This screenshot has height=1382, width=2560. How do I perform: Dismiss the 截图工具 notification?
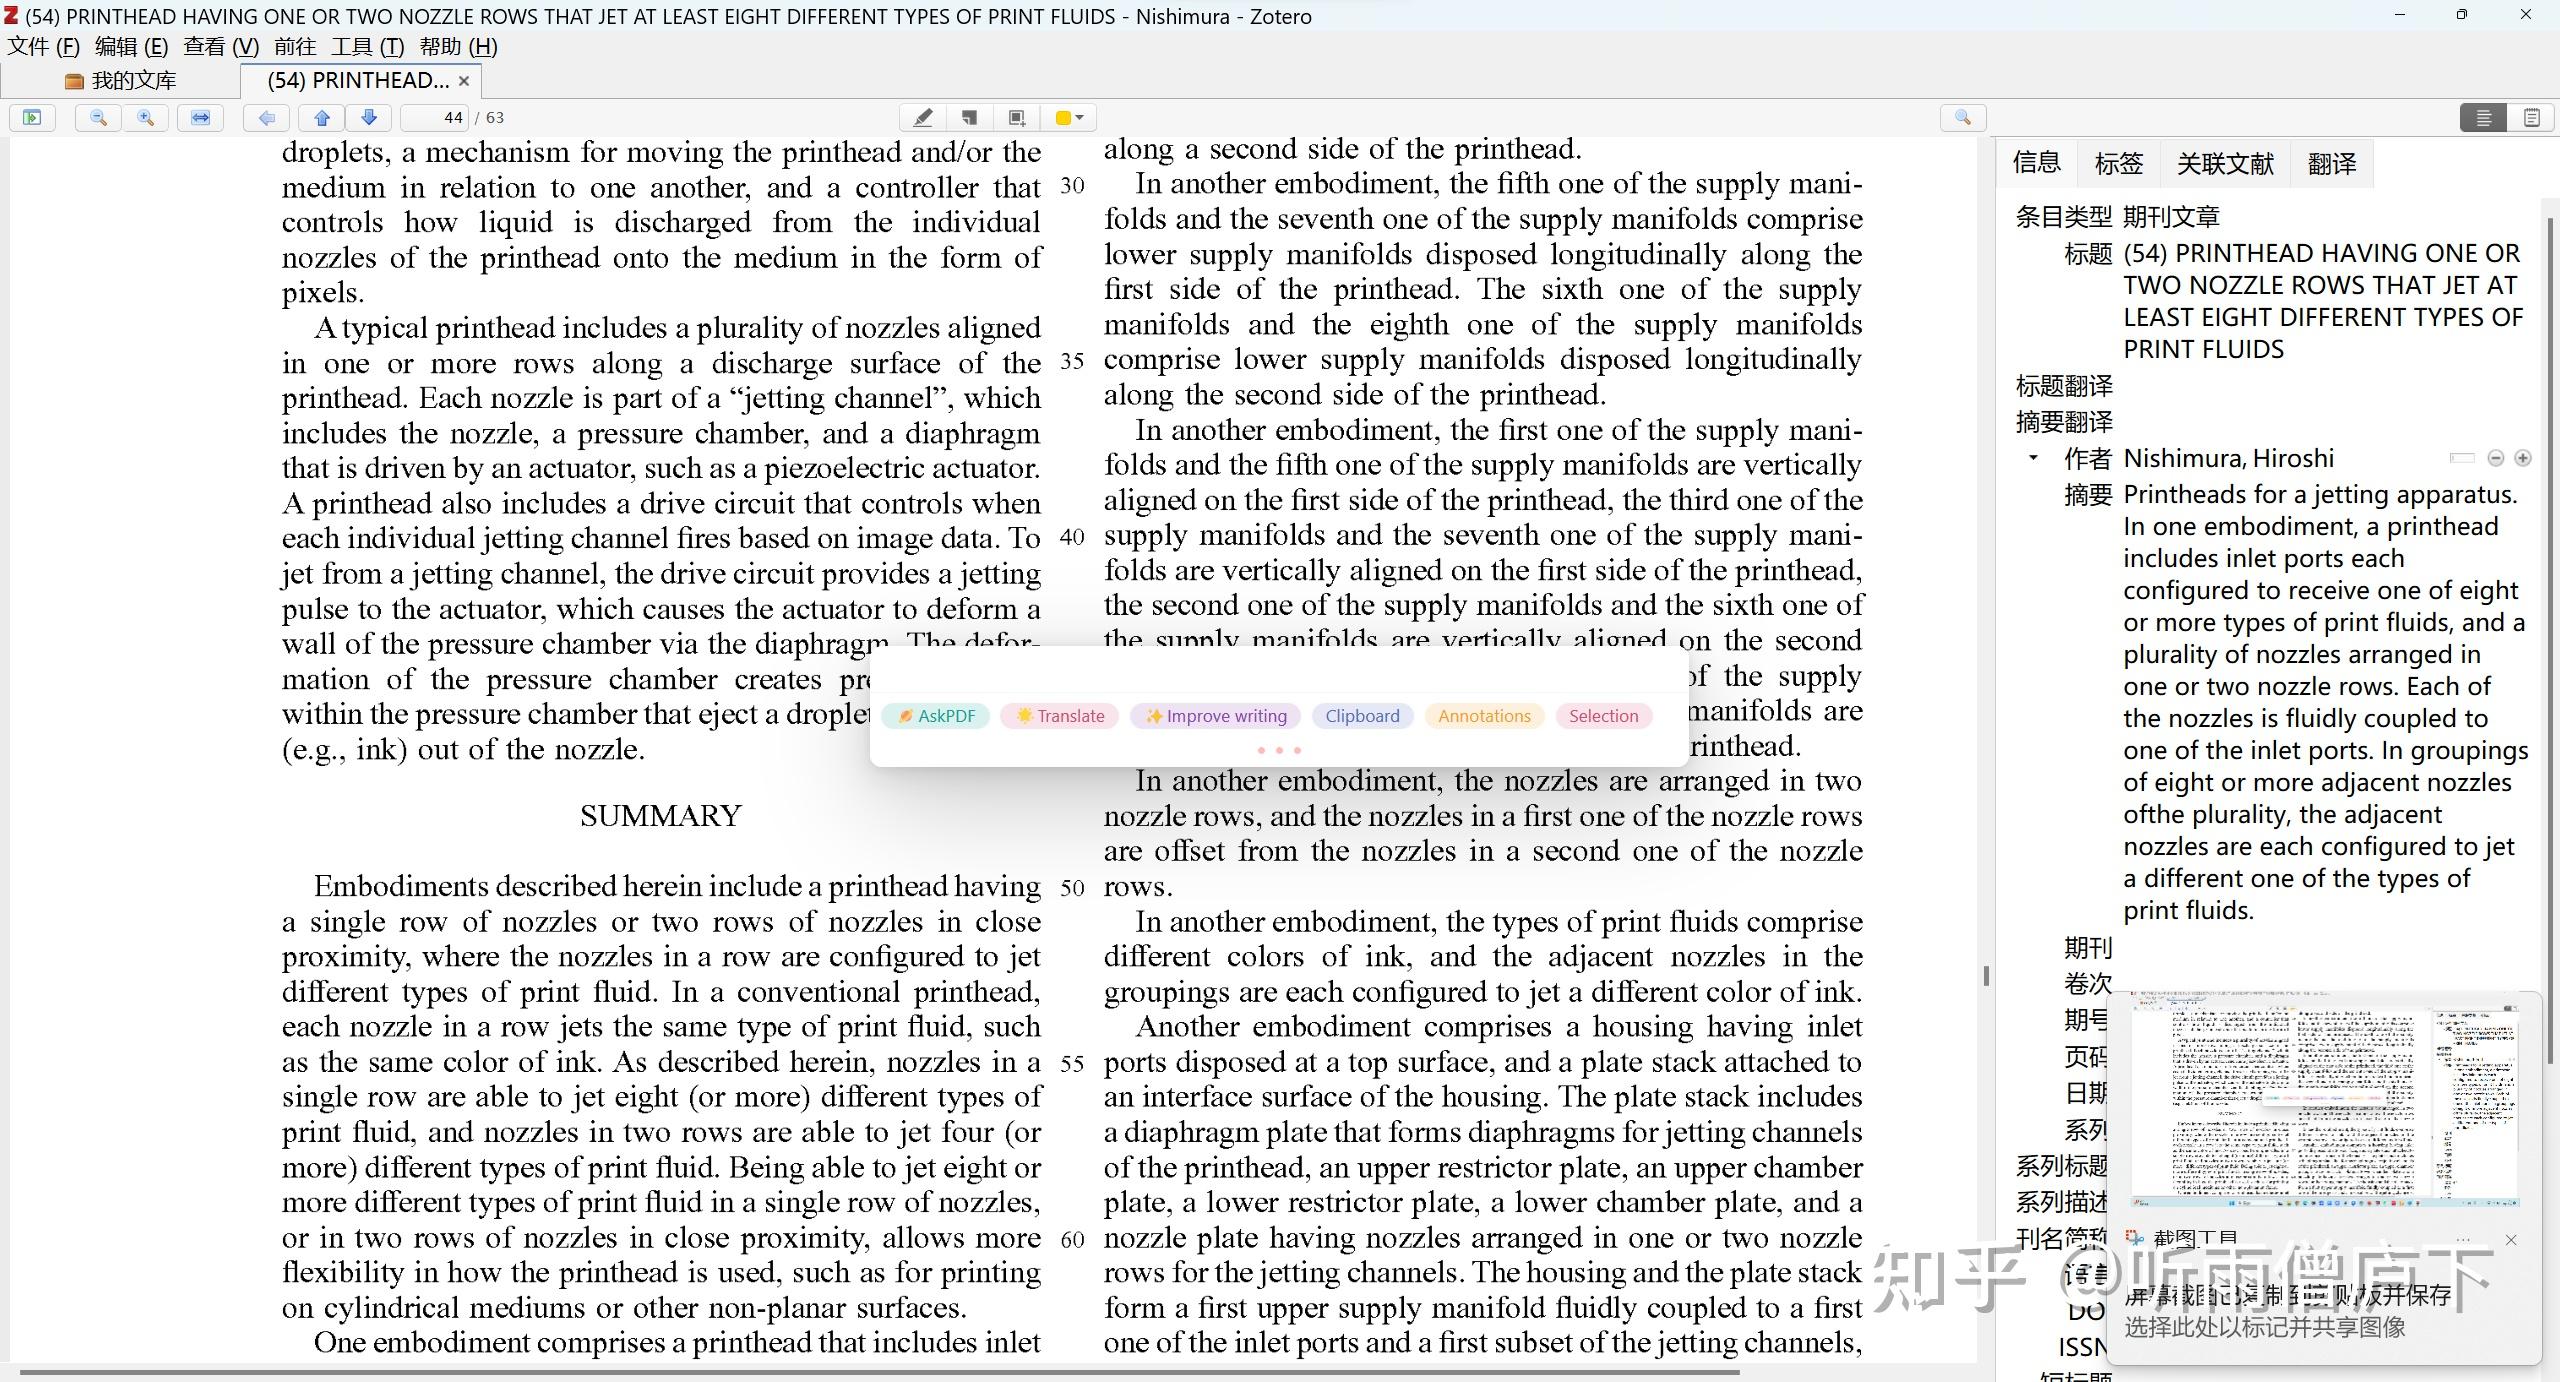2511,1240
